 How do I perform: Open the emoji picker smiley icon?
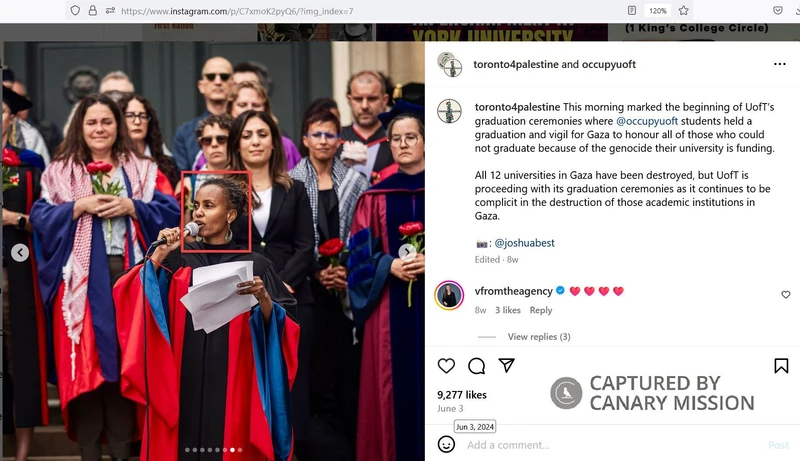(446, 444)
